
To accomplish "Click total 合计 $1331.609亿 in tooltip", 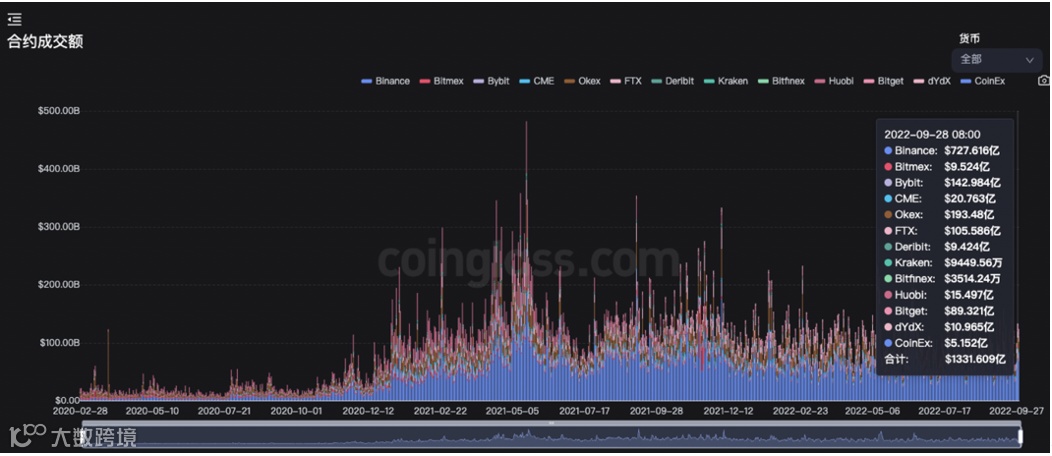I will click(x=945, y=359).
